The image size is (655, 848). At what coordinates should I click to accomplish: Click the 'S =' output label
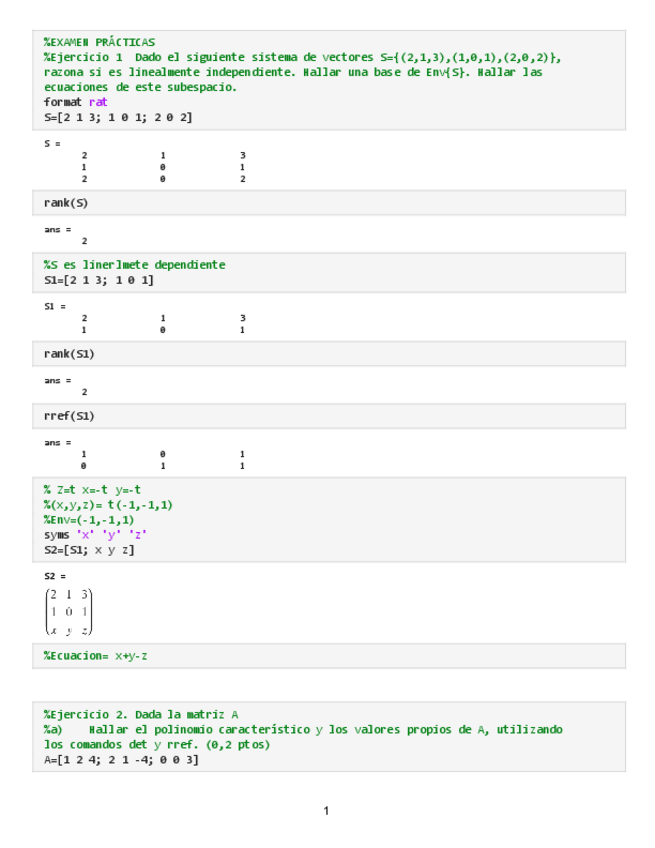[52, 144]
